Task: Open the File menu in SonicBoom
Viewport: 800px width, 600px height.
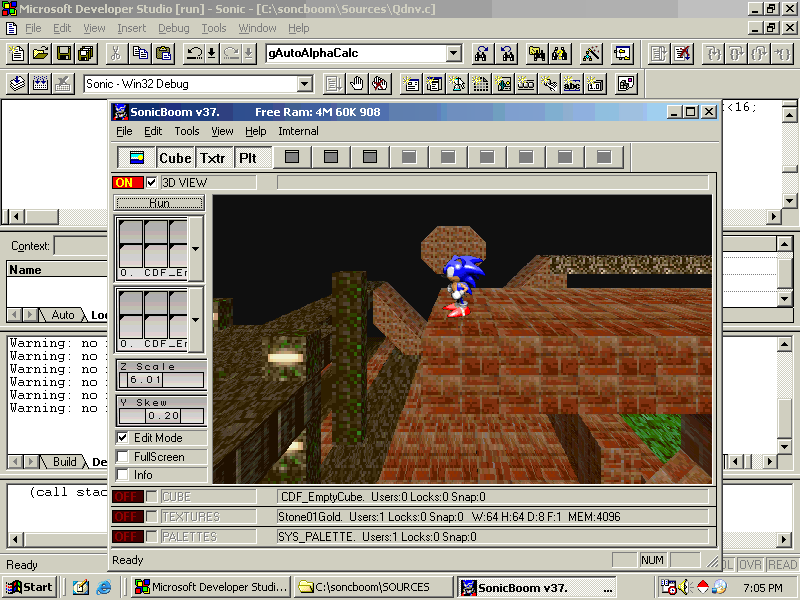Action: (x=124, y=131)
